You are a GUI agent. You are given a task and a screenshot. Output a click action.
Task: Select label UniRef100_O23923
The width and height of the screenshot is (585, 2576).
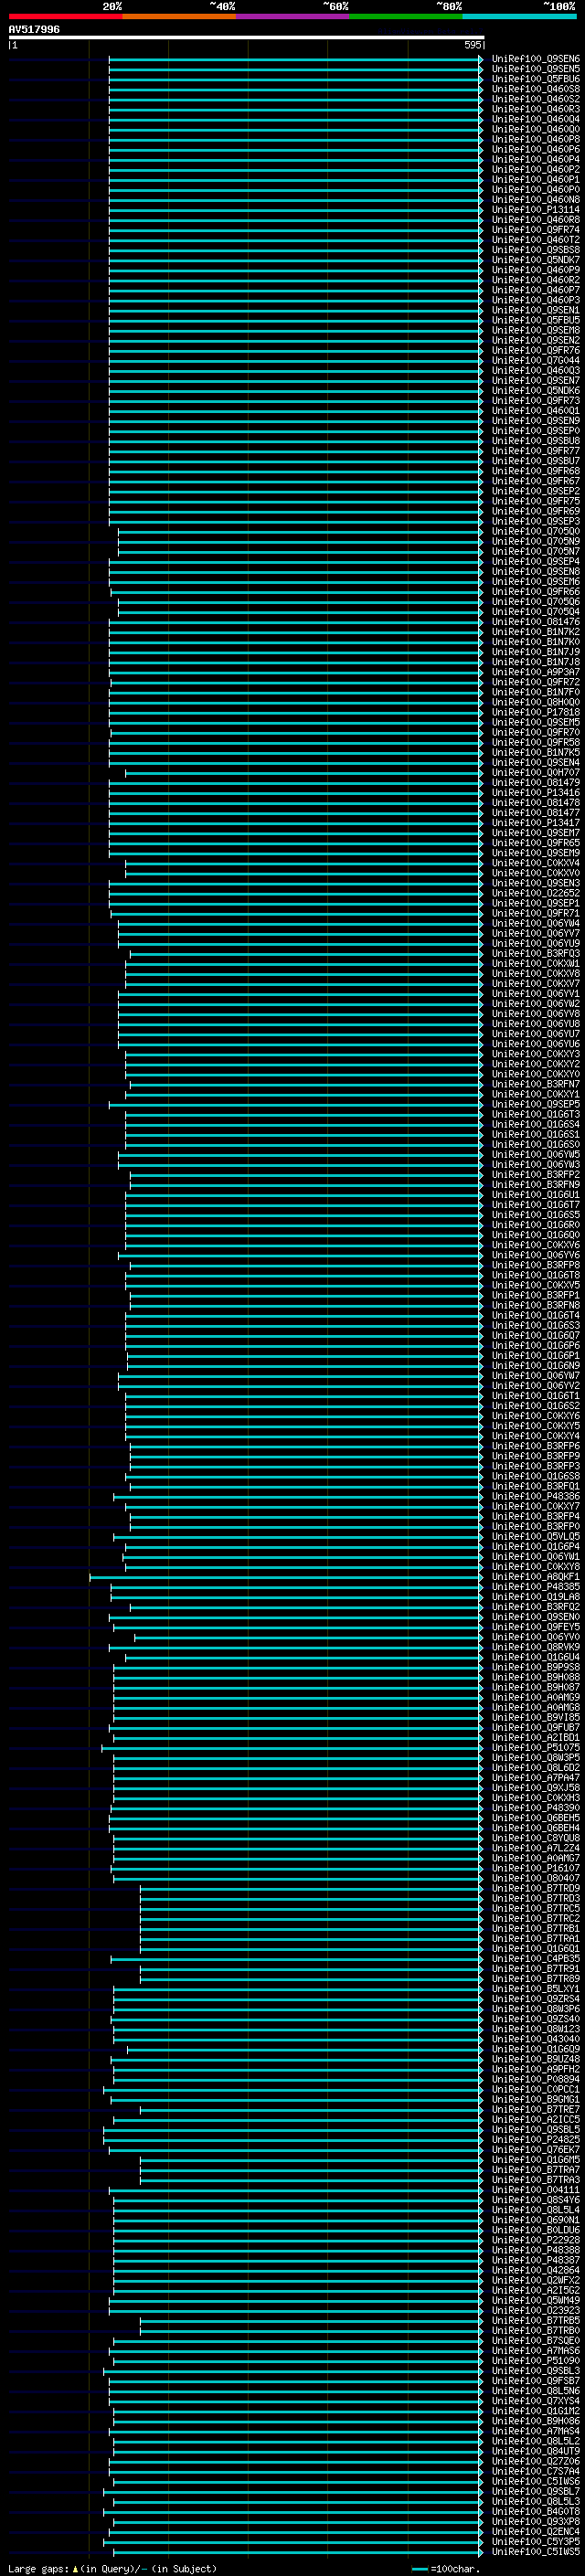click(536, 2312)
